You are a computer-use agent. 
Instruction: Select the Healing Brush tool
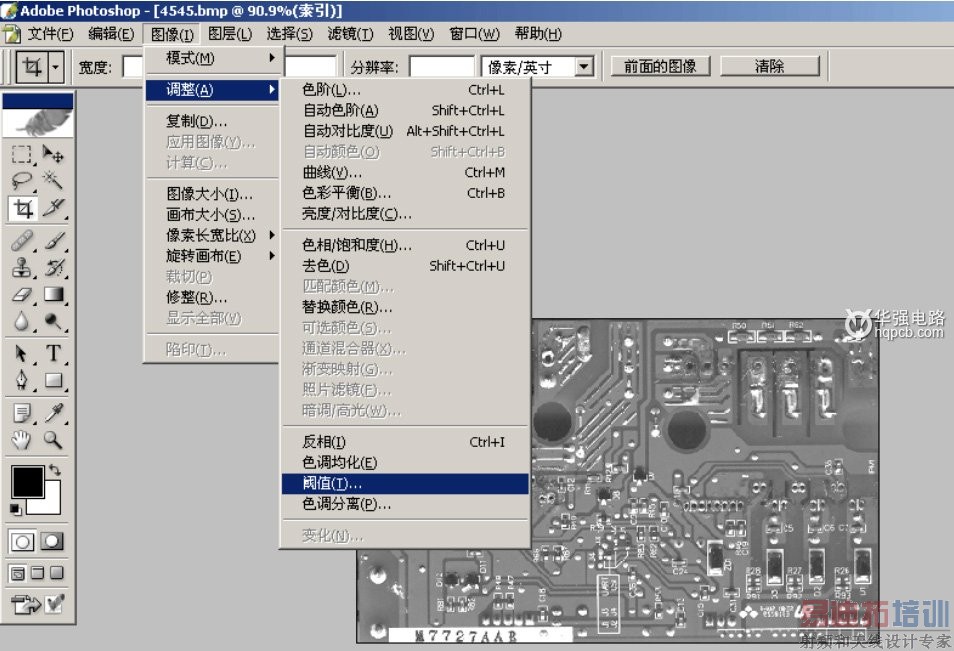pyautogui.click(x=22, y=238)
